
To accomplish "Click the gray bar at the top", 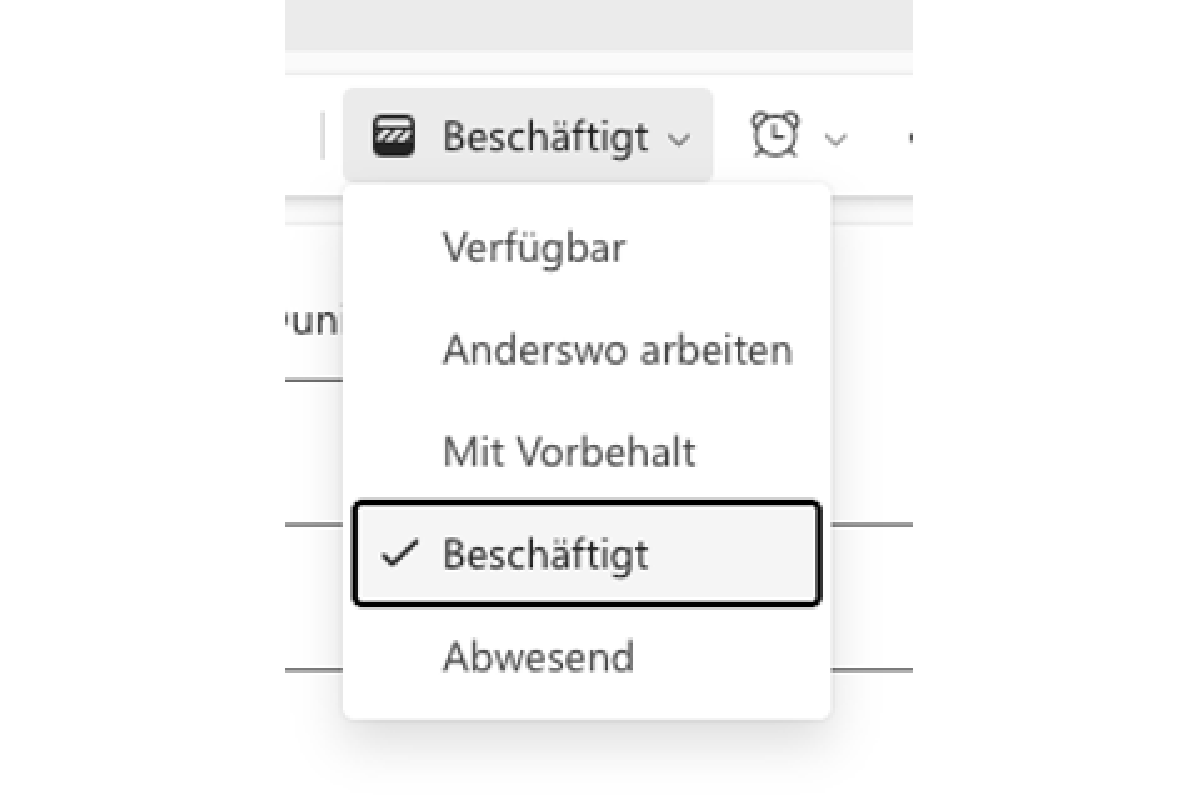I will point(599,24).
